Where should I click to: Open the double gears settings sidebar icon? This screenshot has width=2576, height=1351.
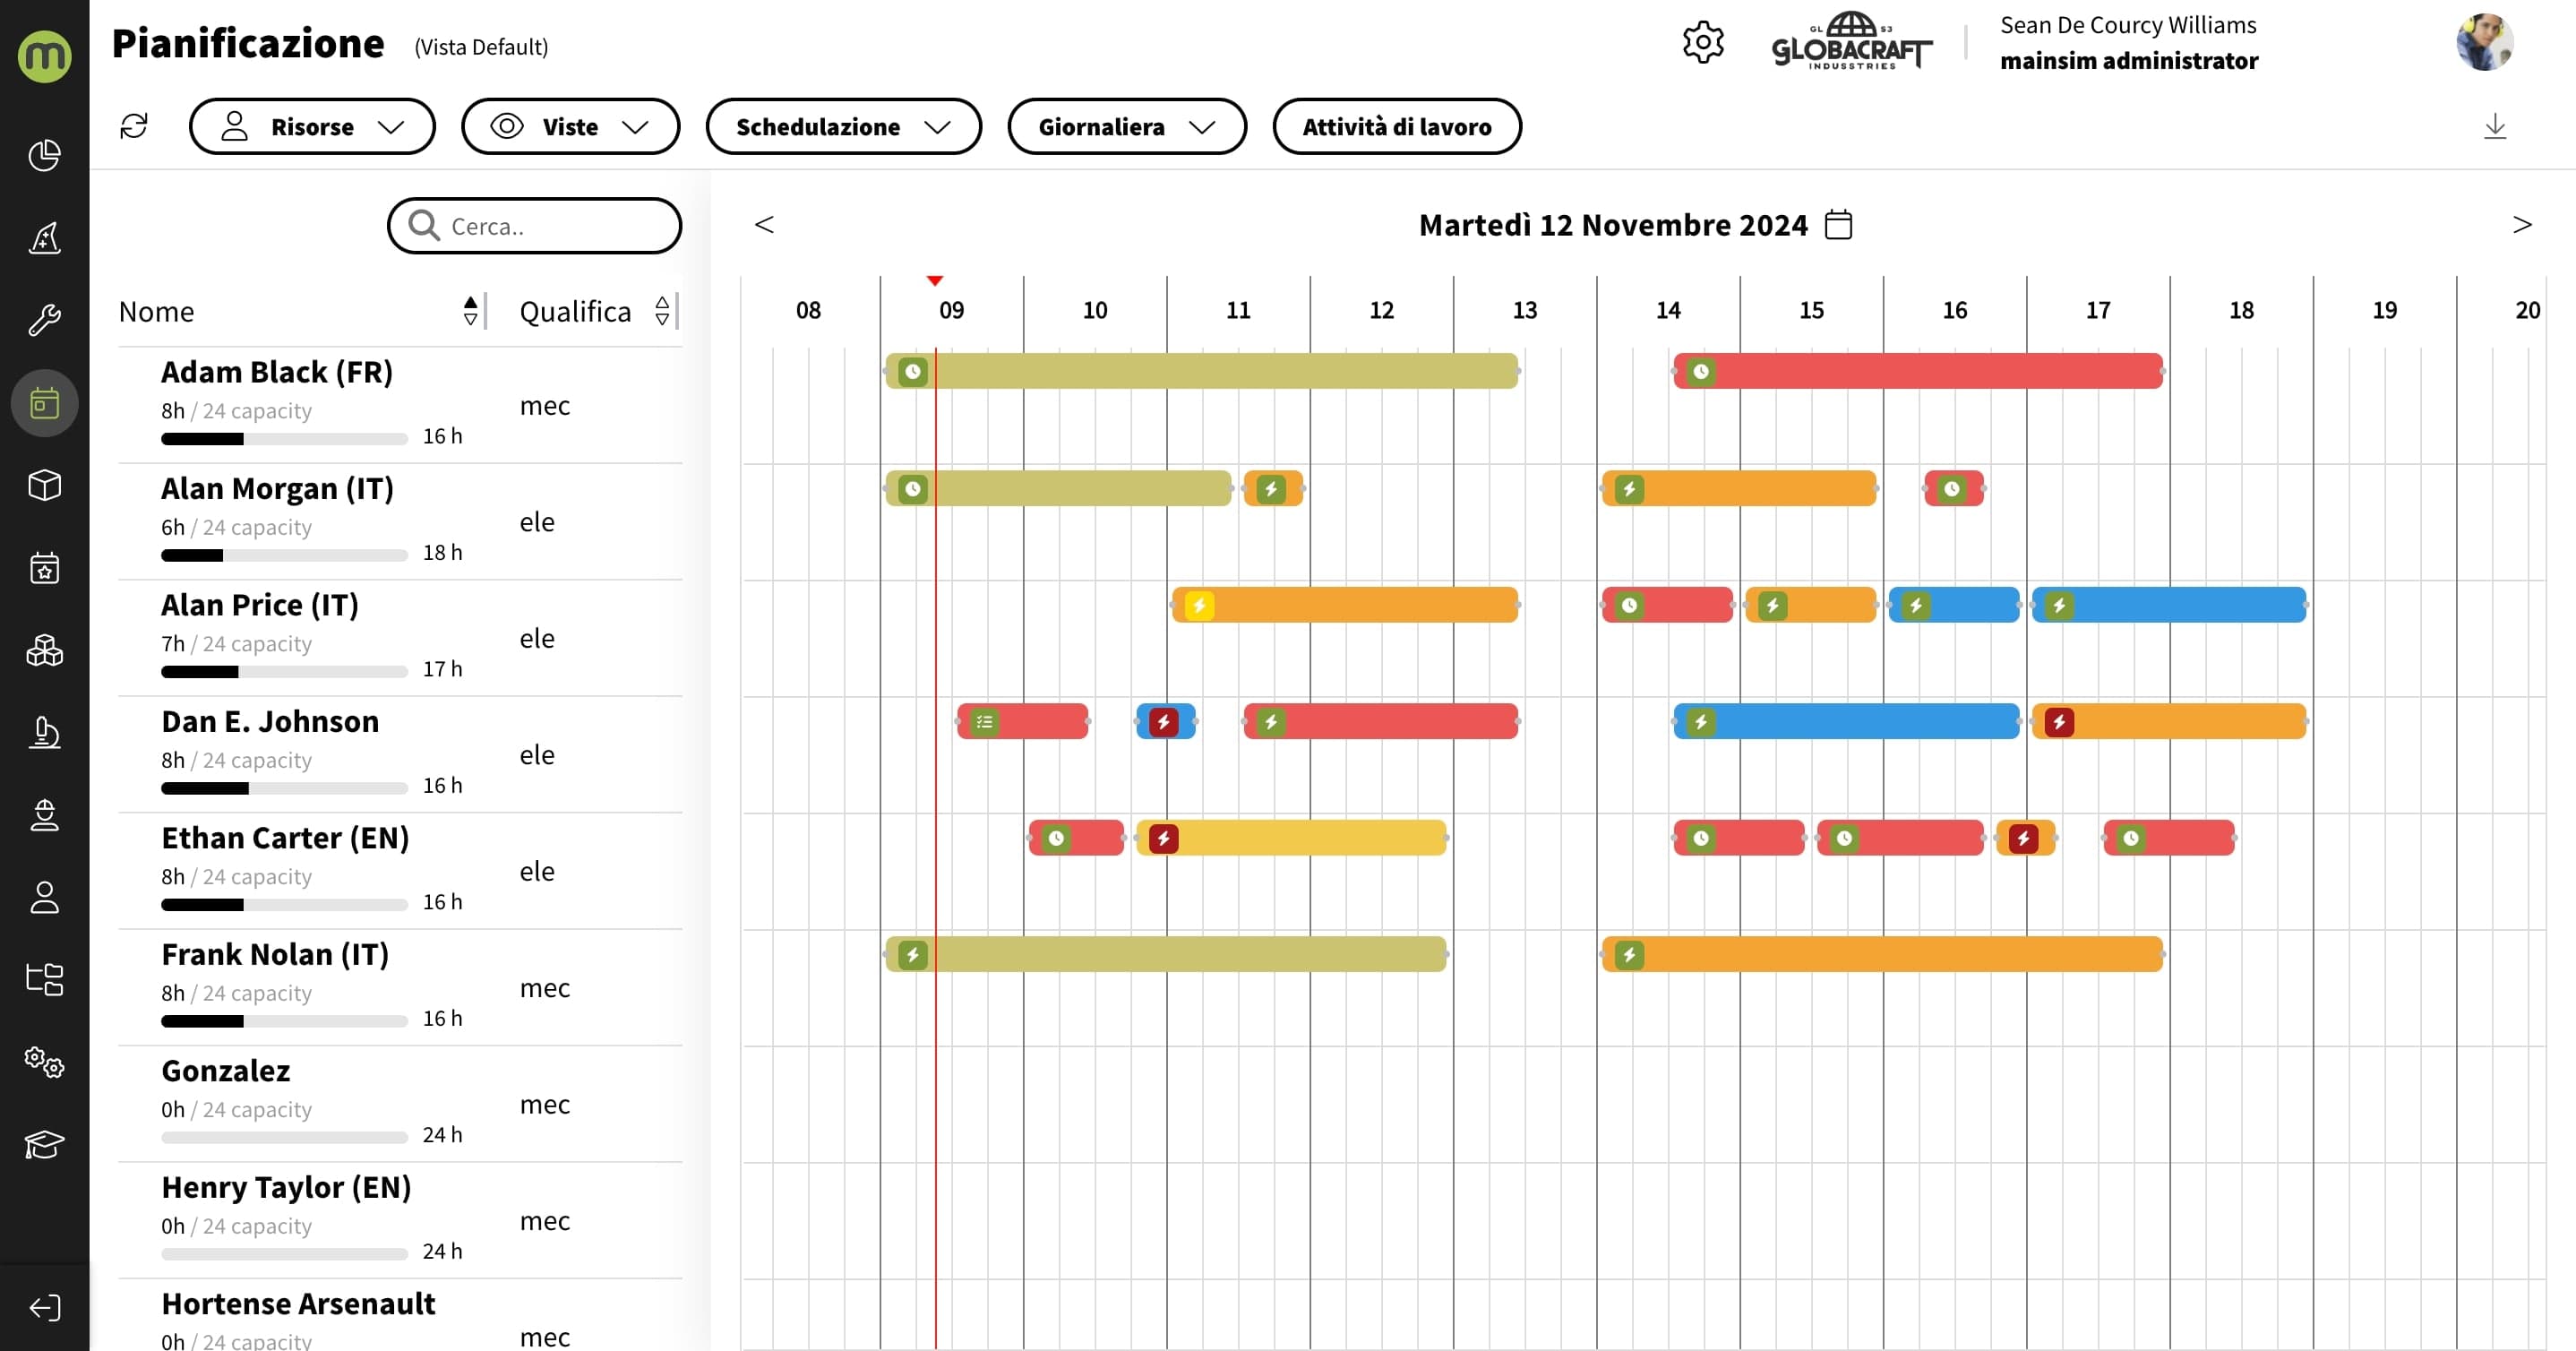coord(44,1061)
